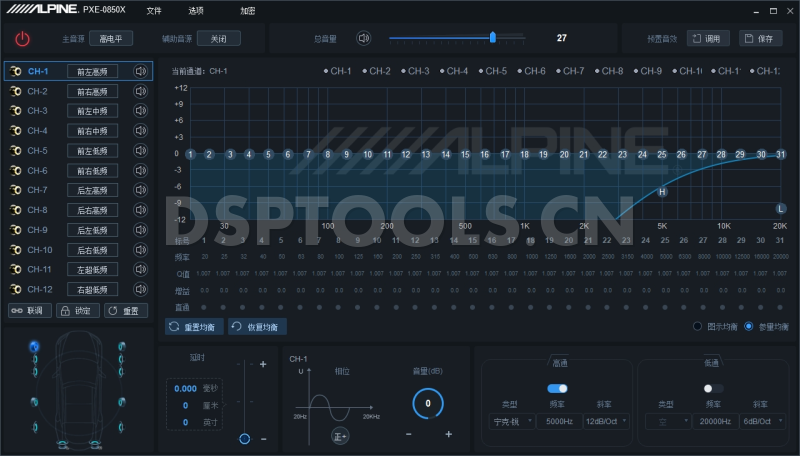Image resolution: width=800 pixels, height=456 pixels.
Task: Toggle CH-2 visibility in graph legend
Action: (x=377, y=71)
